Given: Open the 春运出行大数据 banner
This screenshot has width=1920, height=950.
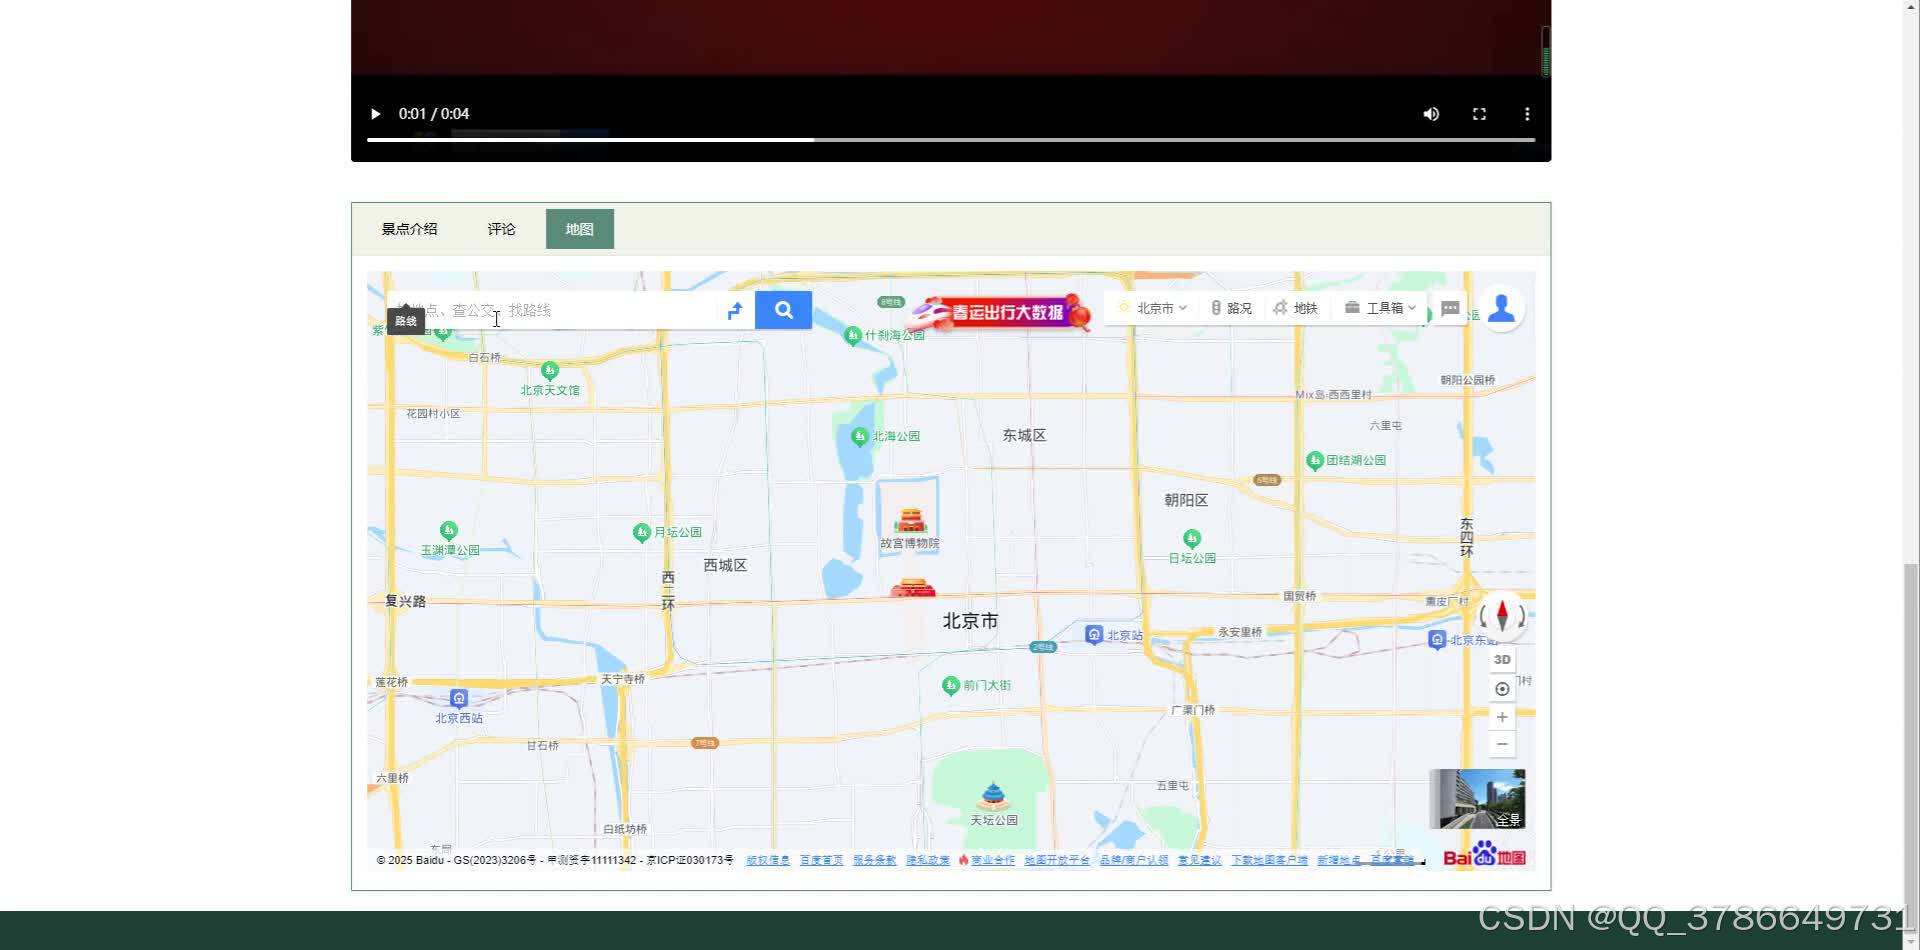Looking at the screenshot, I should 1000,312.
